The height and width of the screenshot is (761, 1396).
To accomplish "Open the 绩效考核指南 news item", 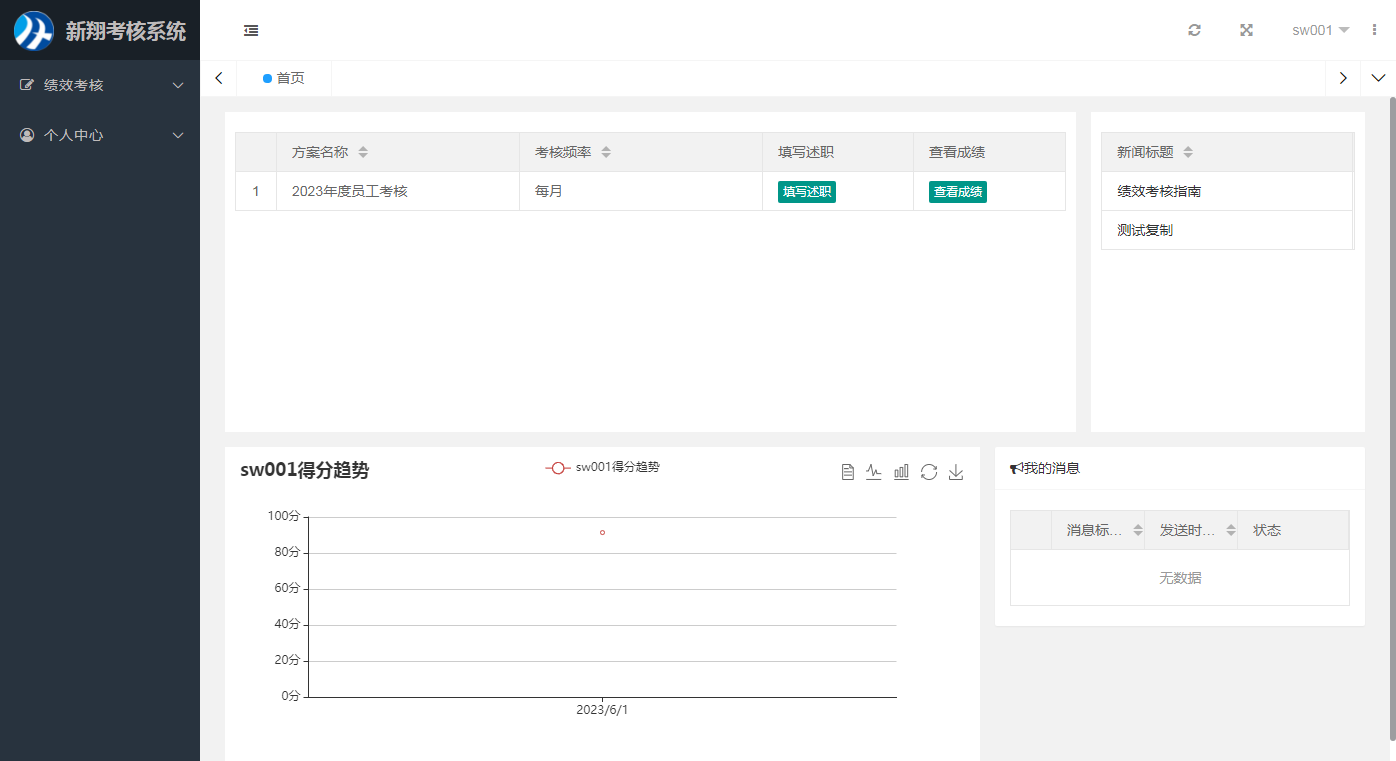I will pos(1159,191).
